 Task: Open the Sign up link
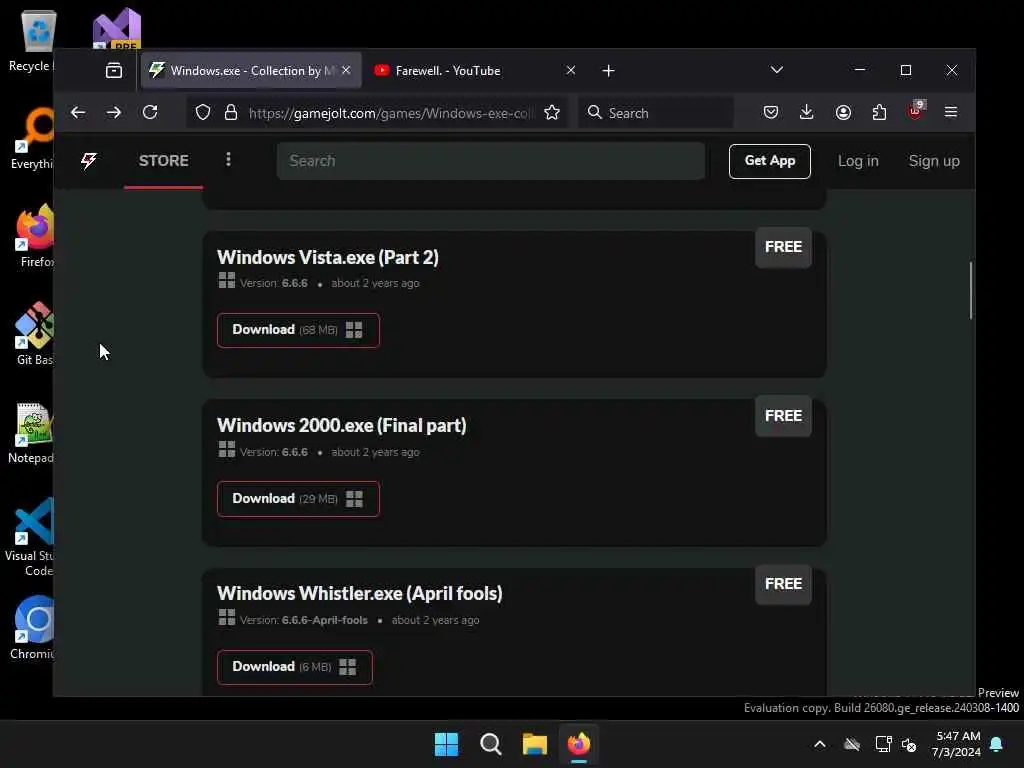tap(934, 161)
